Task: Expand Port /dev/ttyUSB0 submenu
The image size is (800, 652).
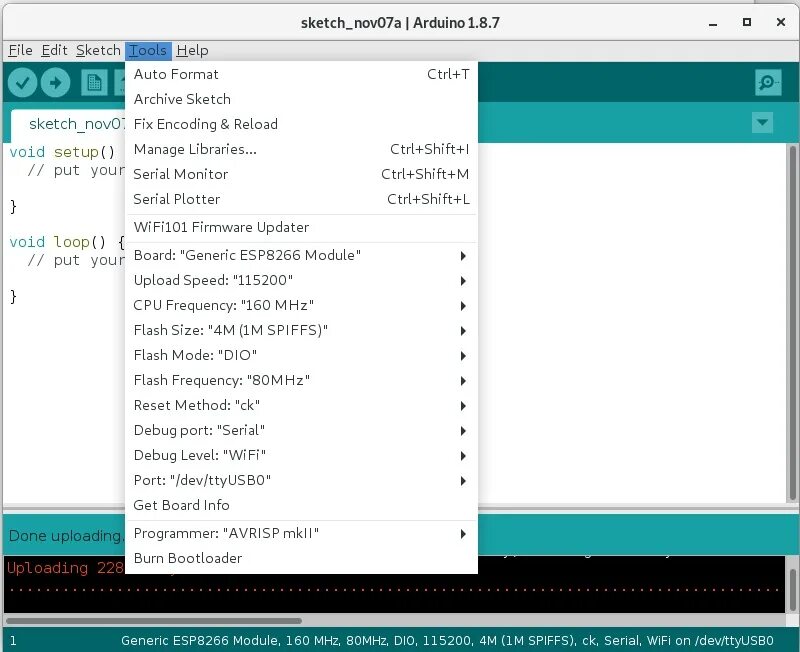Action: (301, 481)
